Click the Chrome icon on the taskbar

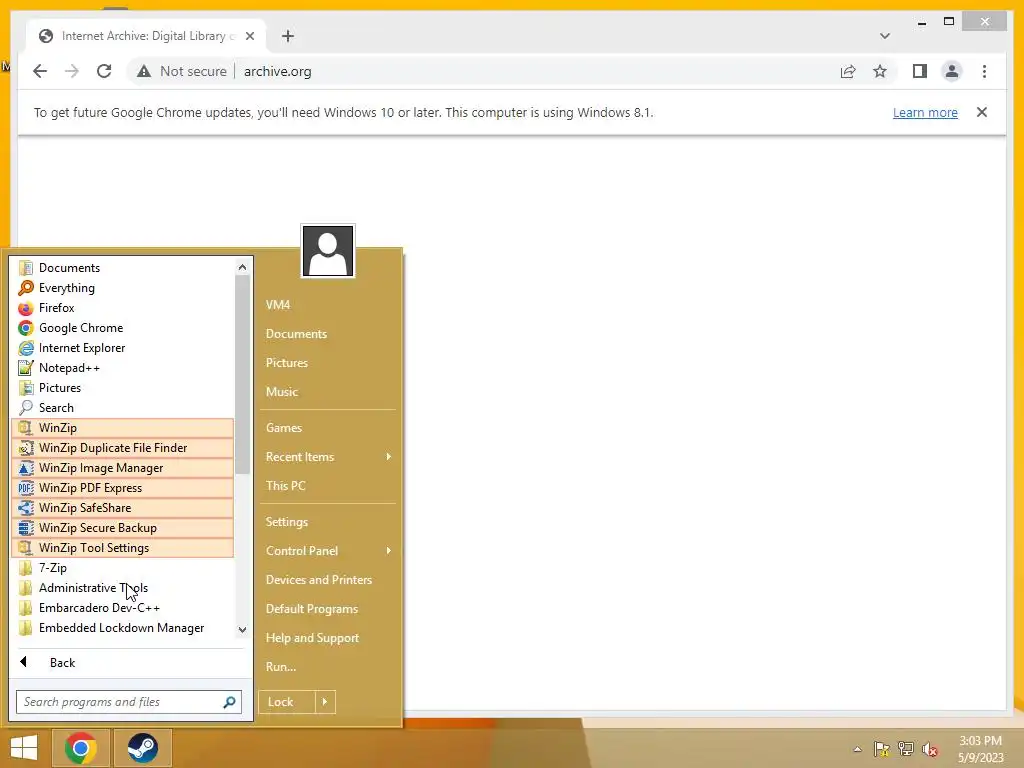pos(81,748)
